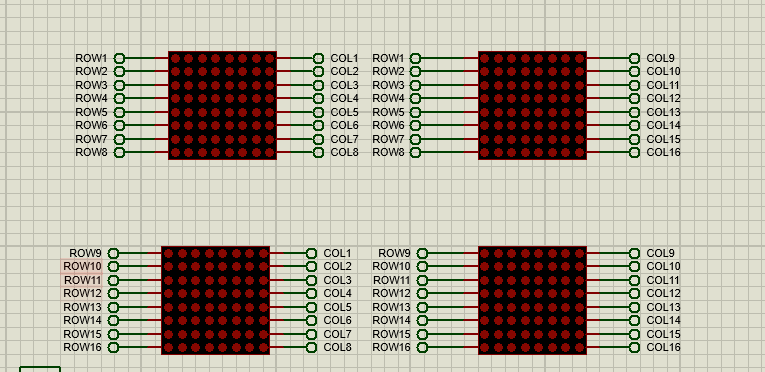The image size is (765, 372).
Task: Click the ROW5 terminal wired opposite COL13
Action: 415,112
